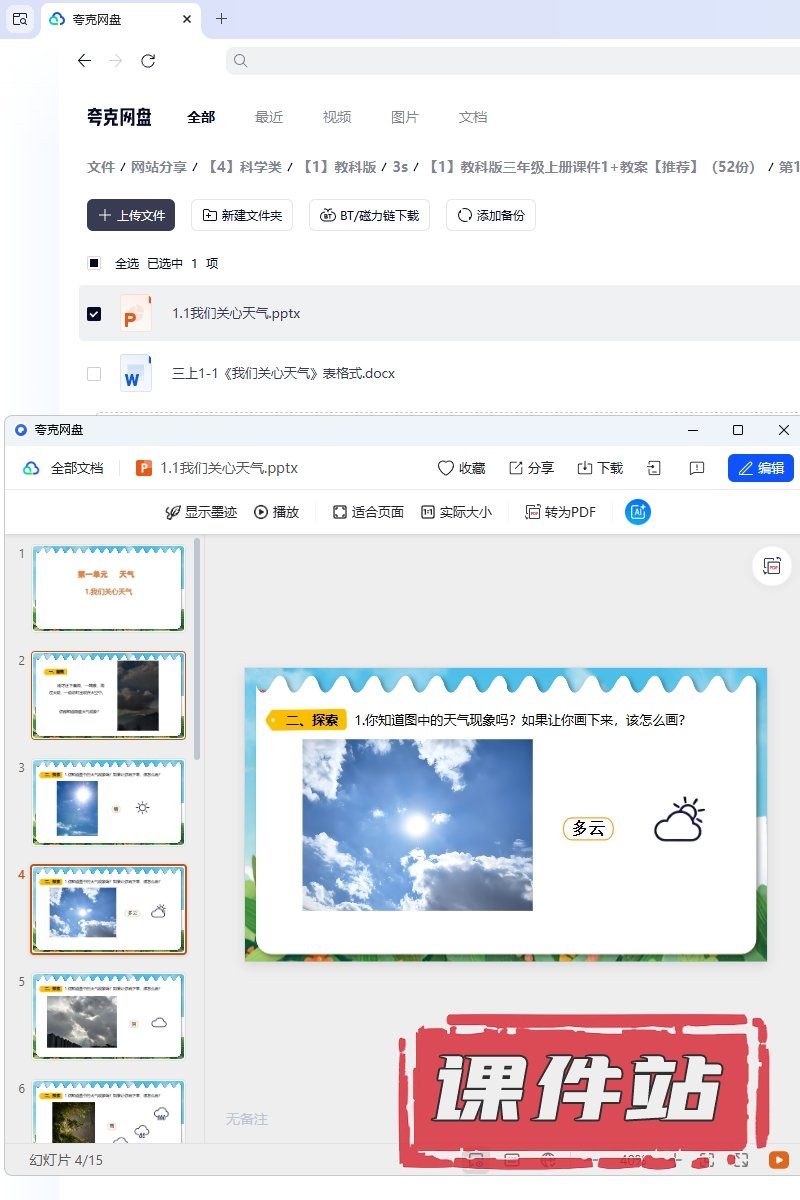The image size is (800, 1200).
Task: Click 显示墨迹 to show ink
Action: click(201, 512)
